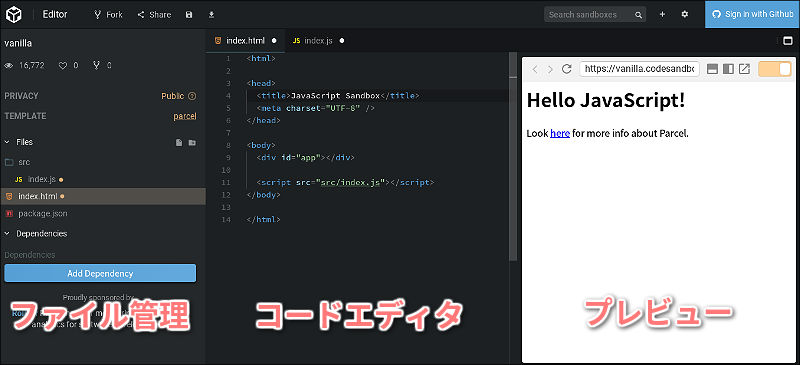Go back in preview browser
This screenshot has height=365, width=800.
(534, 69)
